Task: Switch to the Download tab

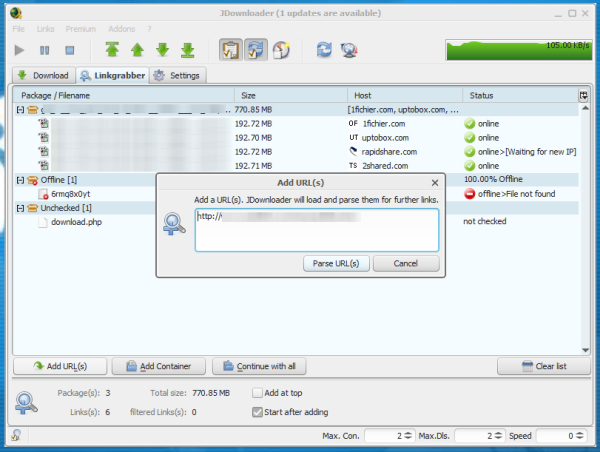Action: [42, 75]
